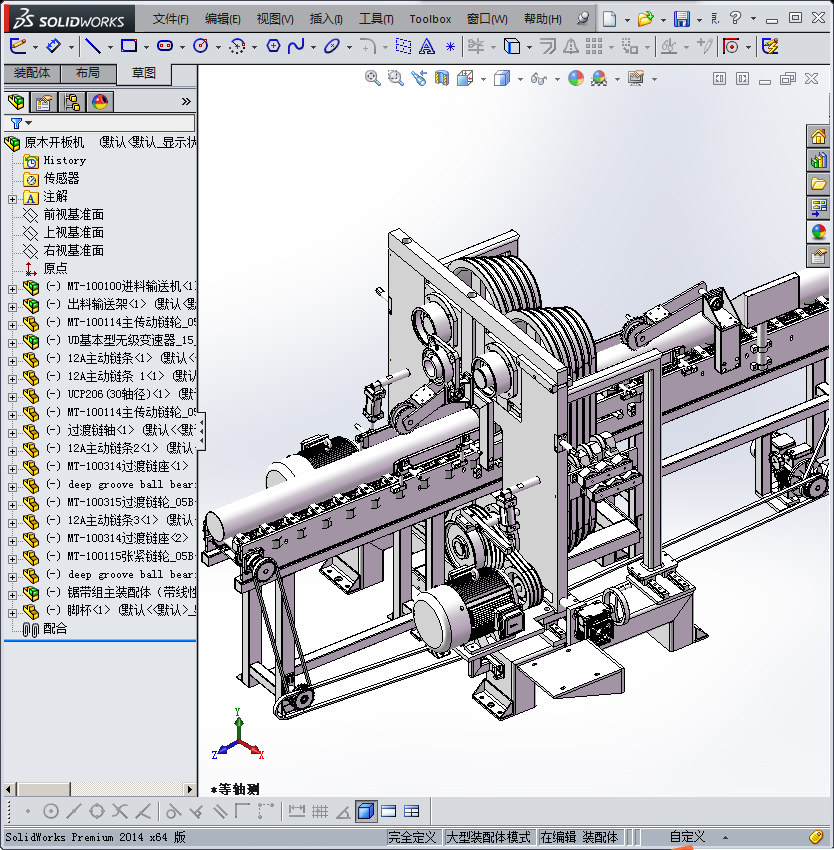Screen dimensions: 834x850
Task: Expand the hidden manager tabs chevron
Action: 187,101
